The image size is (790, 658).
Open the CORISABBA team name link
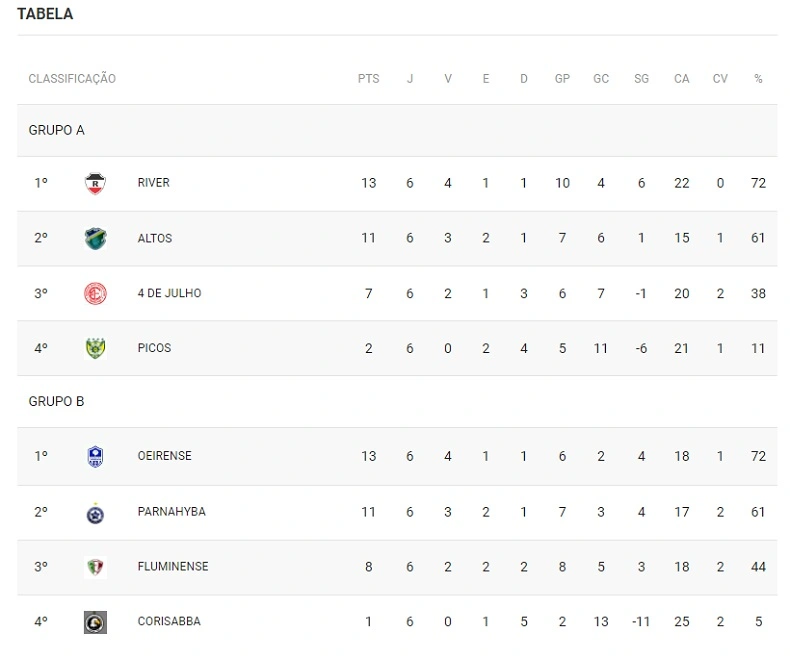coord(169,621)
